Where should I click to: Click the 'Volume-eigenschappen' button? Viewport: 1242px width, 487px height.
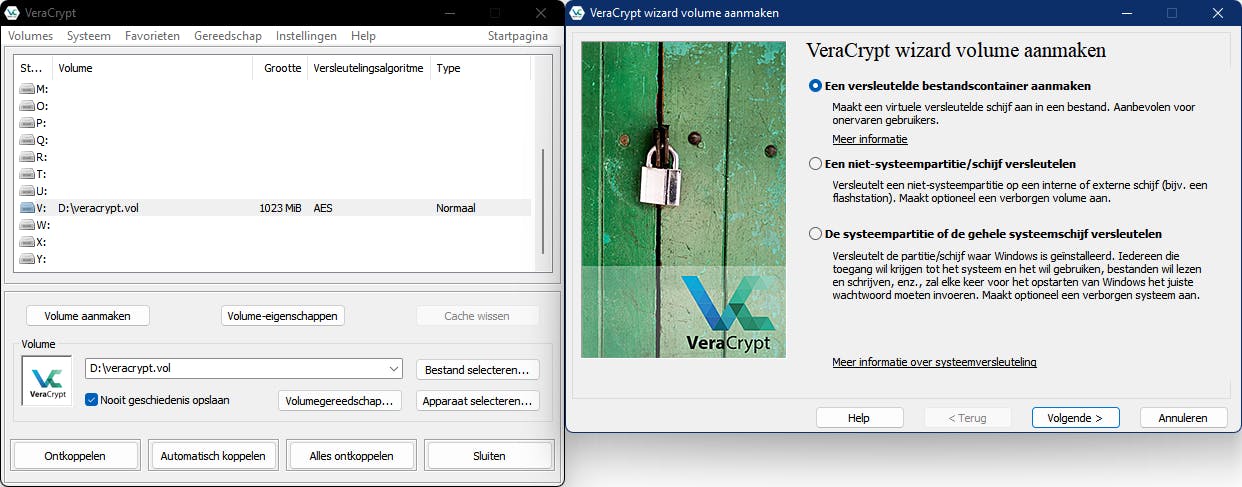283,316
